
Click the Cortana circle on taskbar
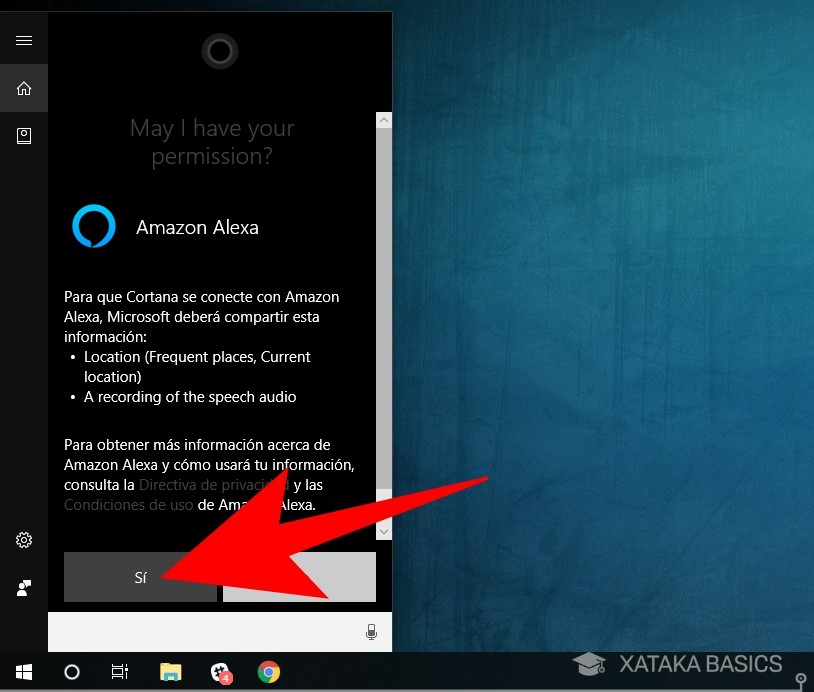[72, 672]
